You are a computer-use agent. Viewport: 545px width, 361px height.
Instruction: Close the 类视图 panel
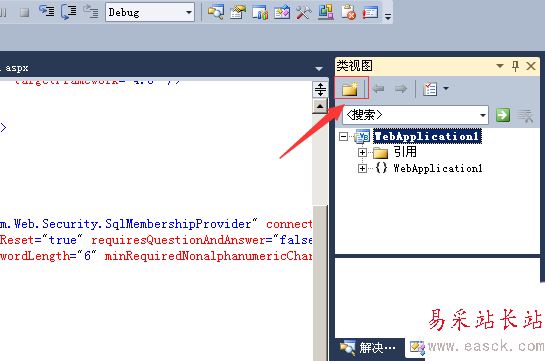click(x=531, y=66)
